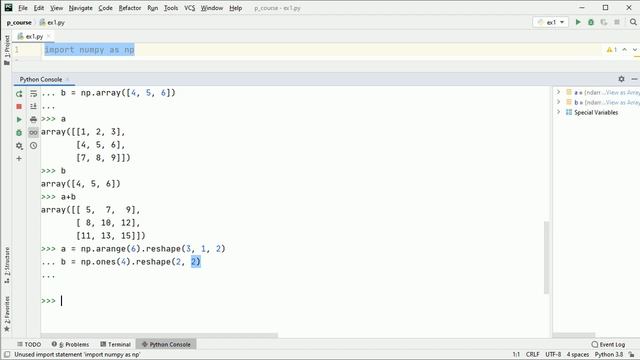Toggle soft-wrap in console output
The image size is (640, 360).
point(33,94)
